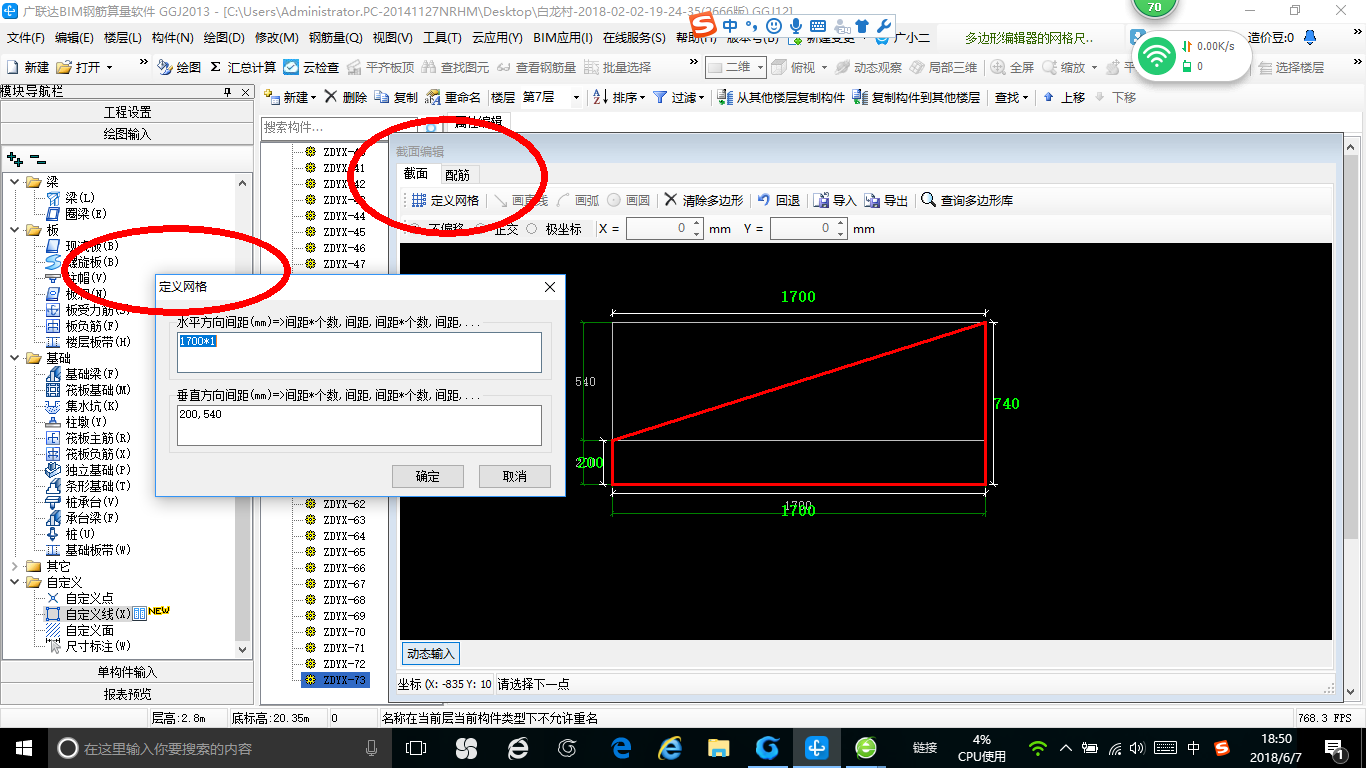
Task: Click 导入 import polygon icon
Action: pyautogui.click(x=820, y=200)
